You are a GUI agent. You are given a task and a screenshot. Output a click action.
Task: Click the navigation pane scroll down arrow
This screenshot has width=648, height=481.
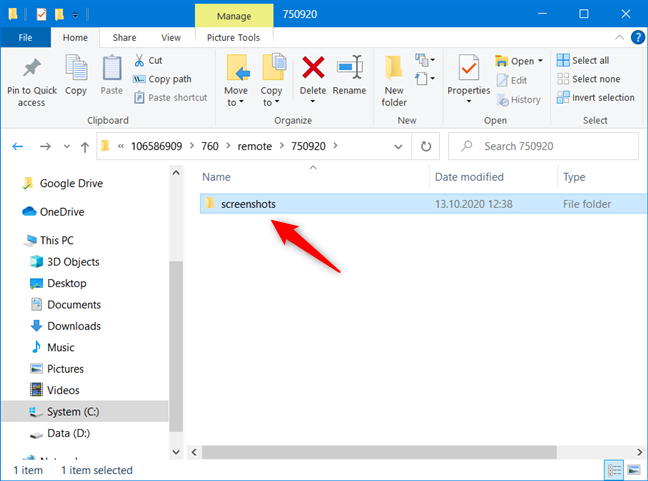click(176, 452)
